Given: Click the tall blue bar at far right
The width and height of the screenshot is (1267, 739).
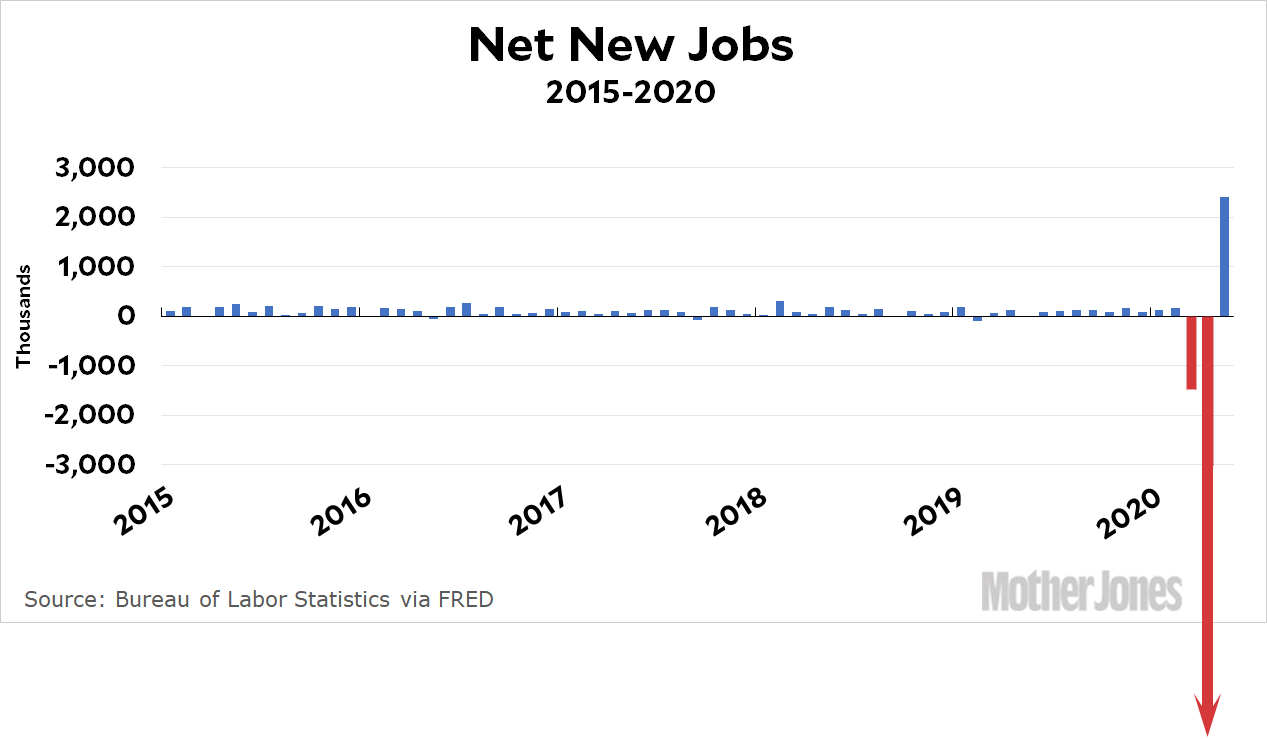Looking at the screenshot, I should tap(1224, 256).
